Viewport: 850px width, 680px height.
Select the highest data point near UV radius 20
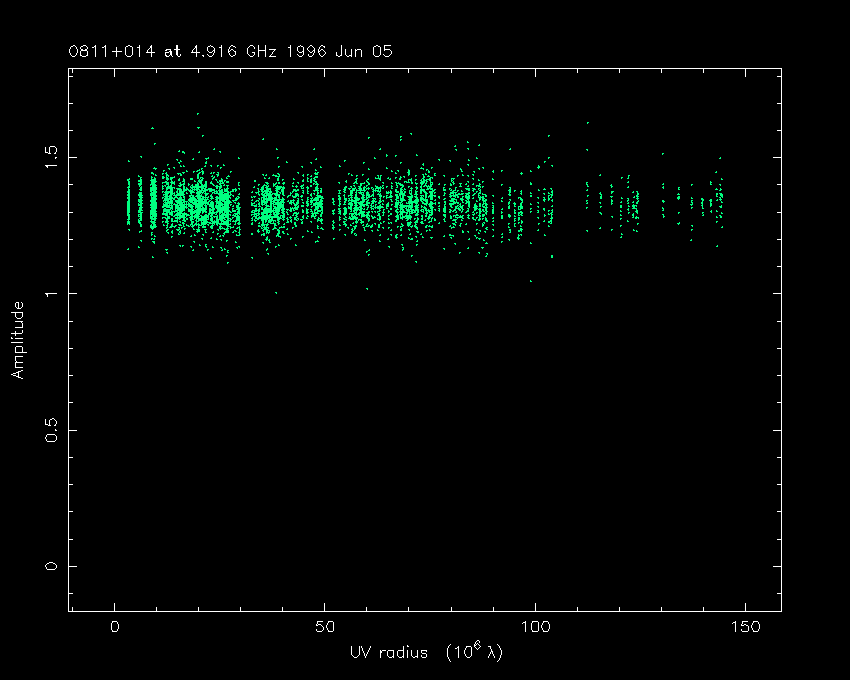point(197,114)
